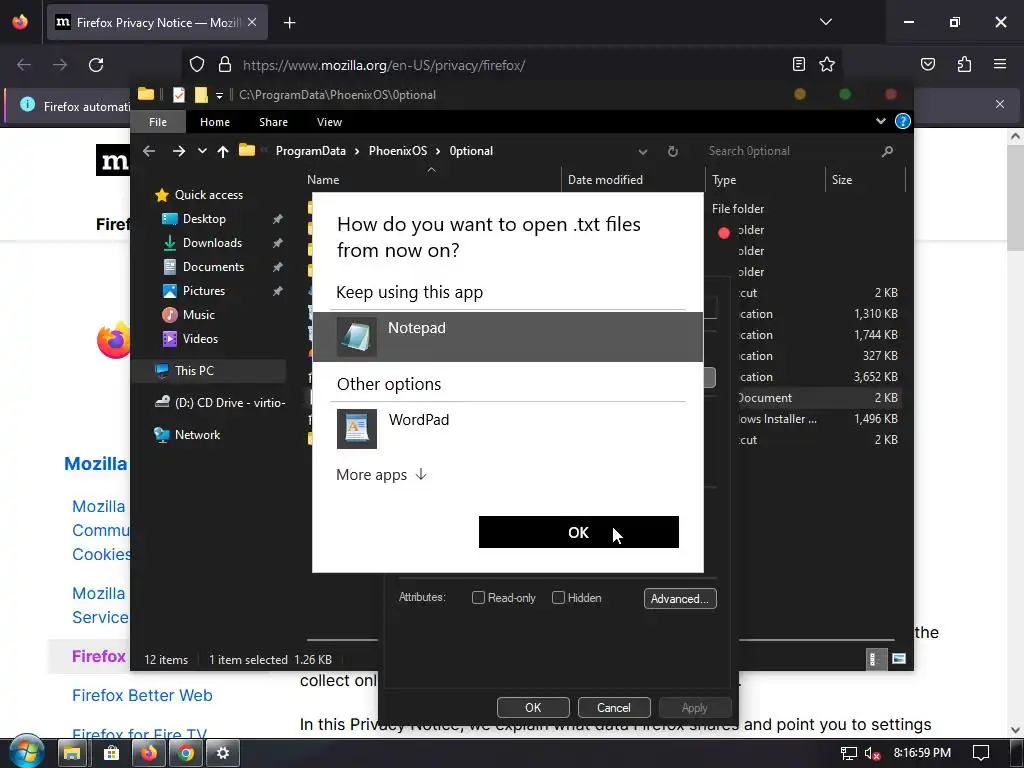The image size is (1024, 768).
Task: Sort by Date modified column
Action: [605, 180]
